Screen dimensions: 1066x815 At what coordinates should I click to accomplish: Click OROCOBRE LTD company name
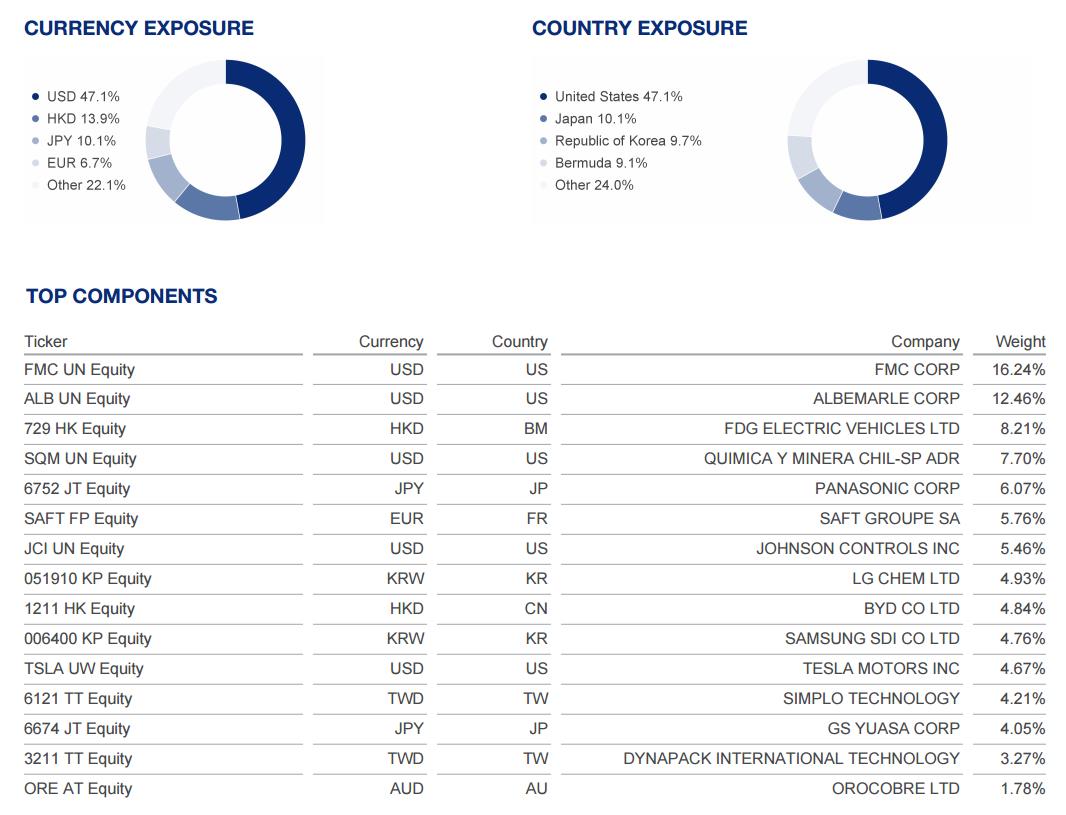click(x=896, y=788)
